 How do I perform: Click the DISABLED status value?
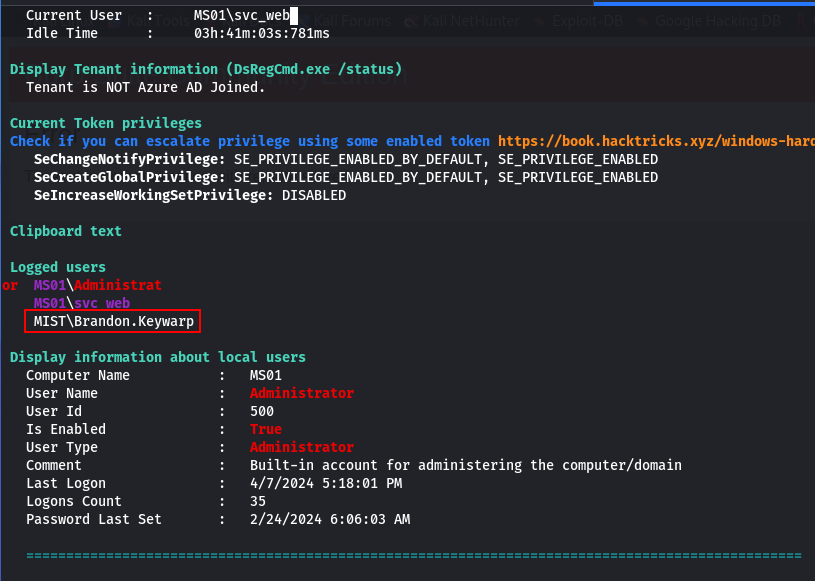click(x=314, y=195)
